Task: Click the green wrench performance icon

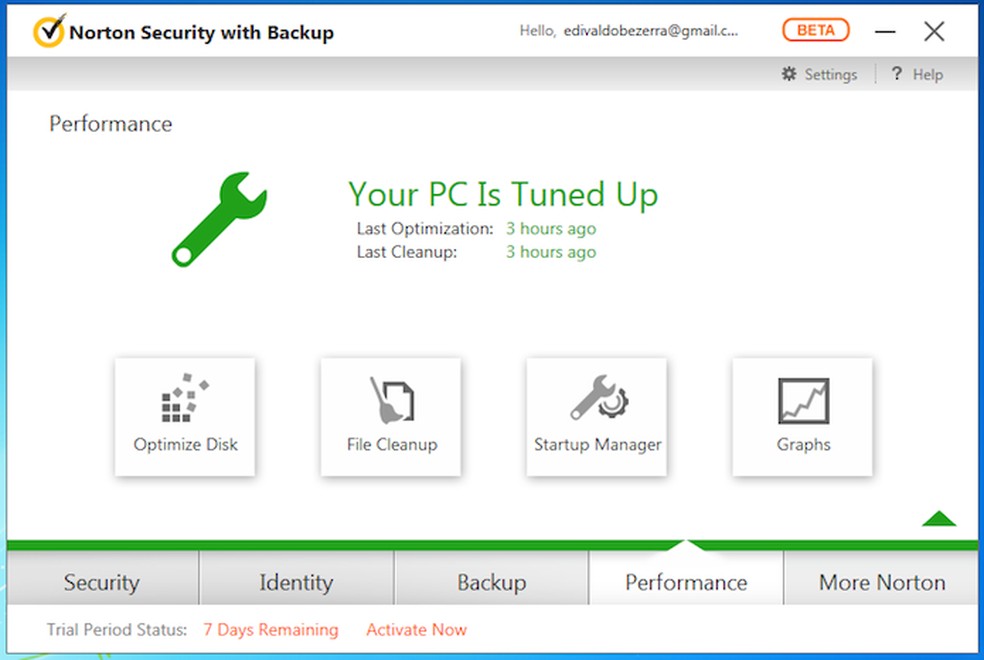Action: 218,219
